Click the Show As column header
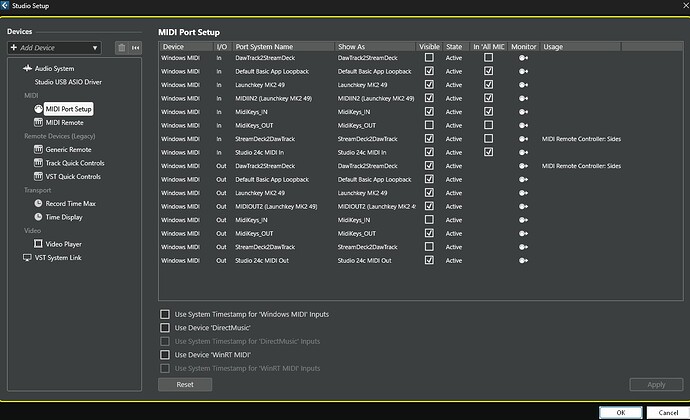The image size is (690, 420). click(x=375, y=47)
